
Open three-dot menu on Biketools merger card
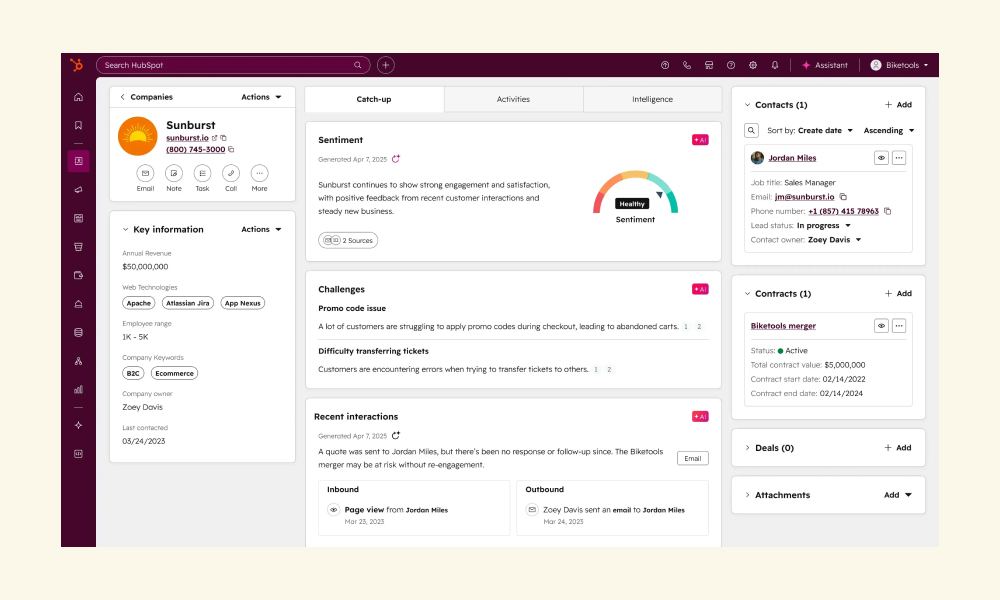tap(899, 326)
